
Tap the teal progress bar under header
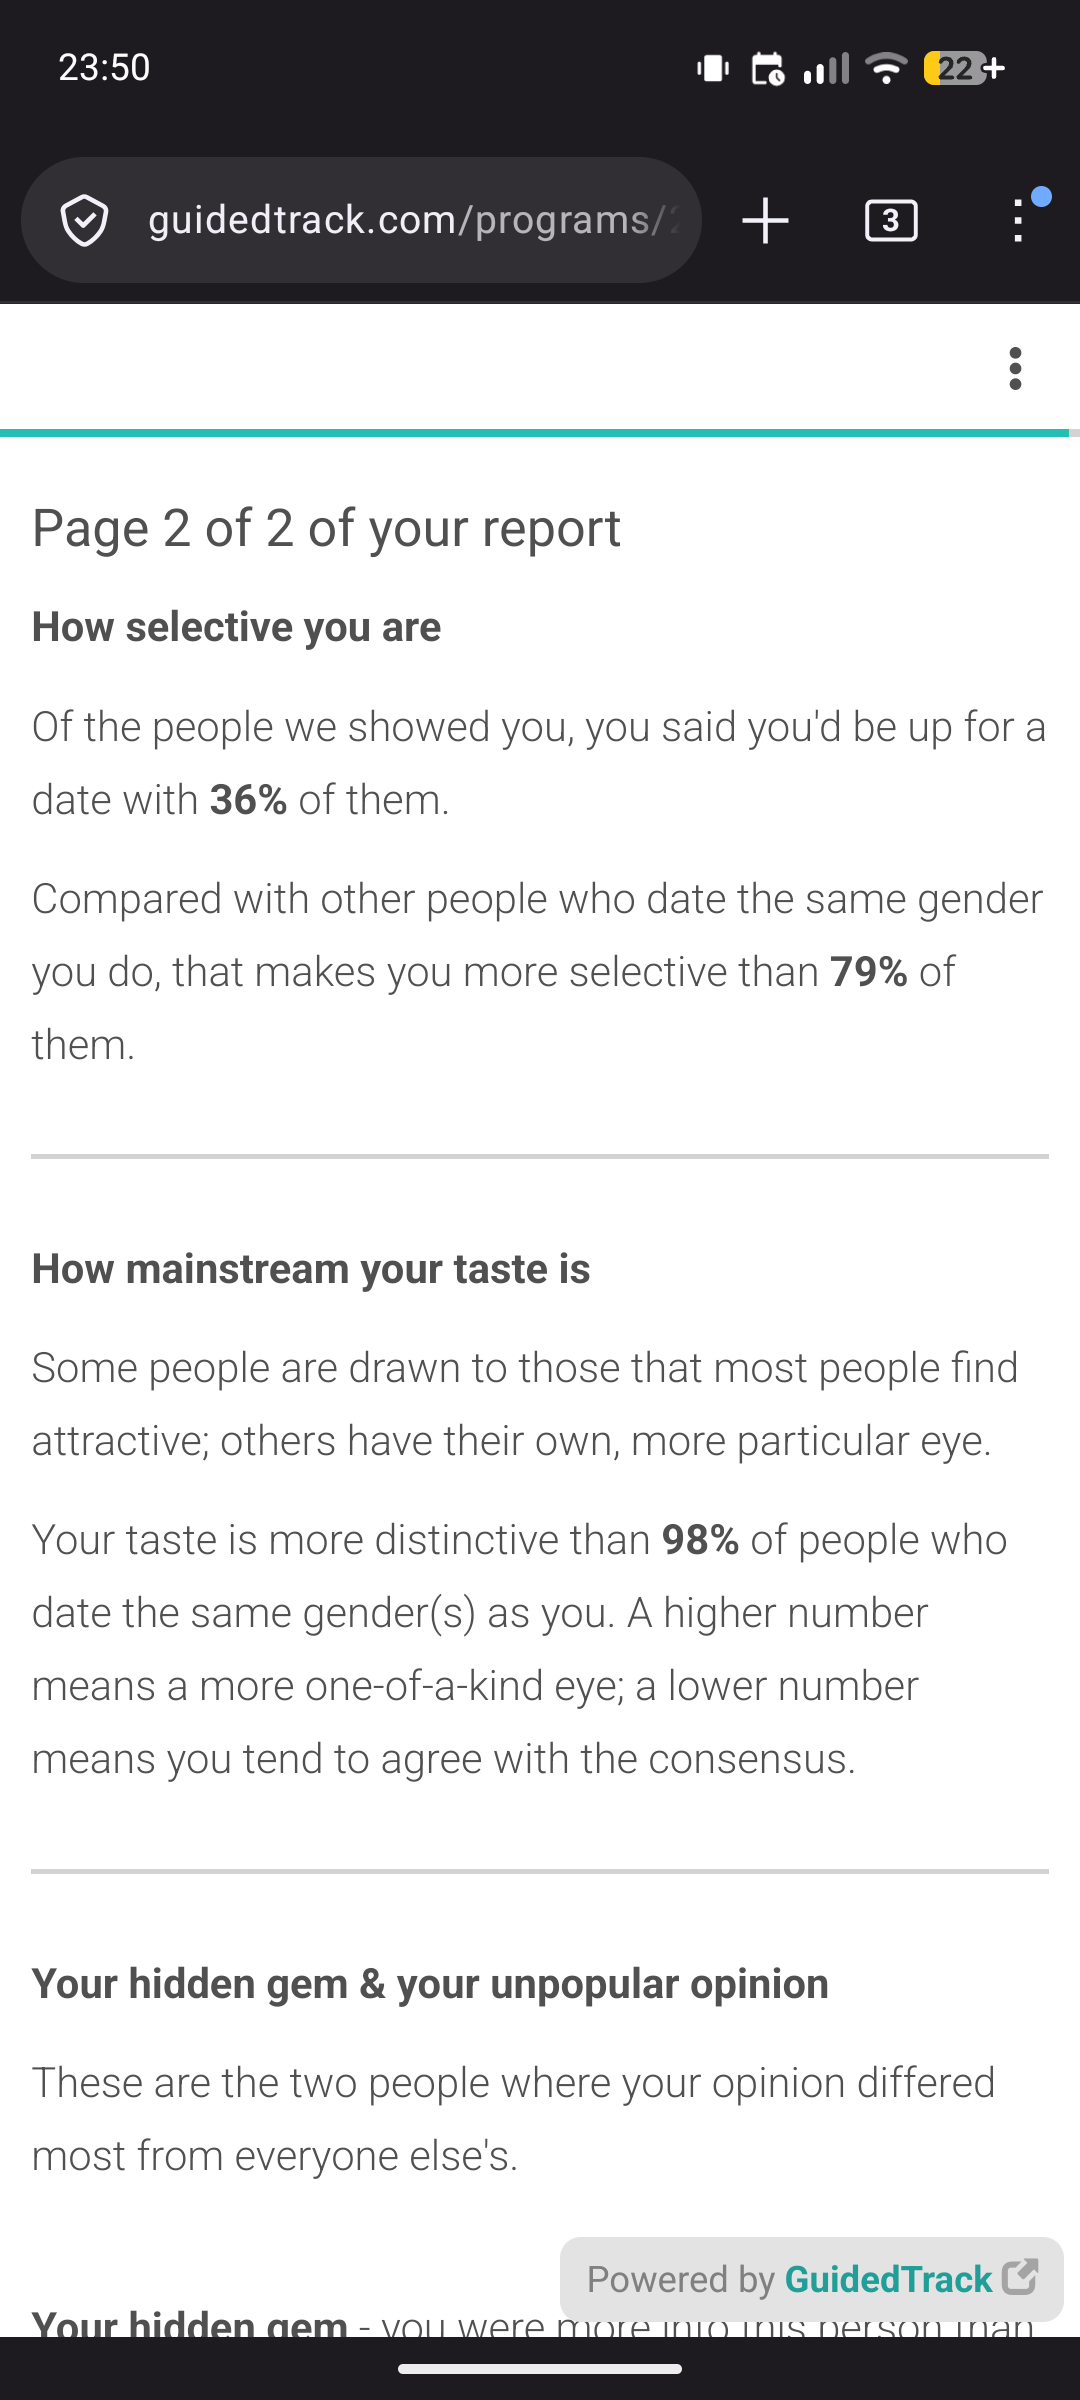[535, 433]
